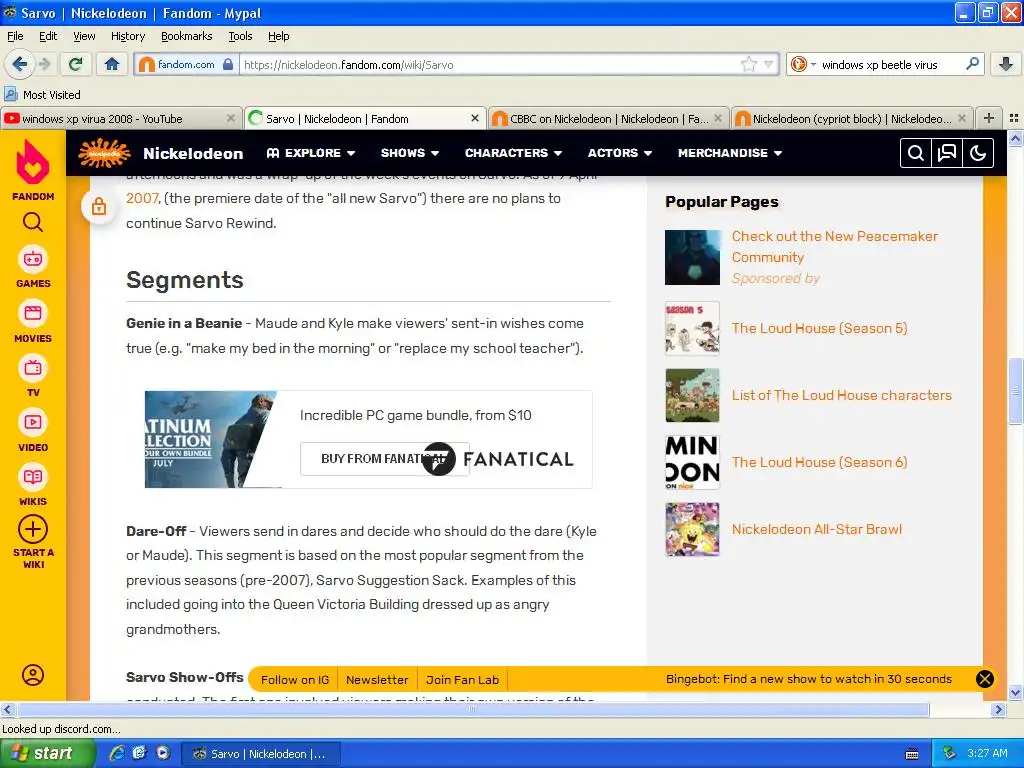This screenshot has width=1024, height=768.
Task: Expand the Explore dropdown menu
Action: pyautogui.click(x=311, y=153)
